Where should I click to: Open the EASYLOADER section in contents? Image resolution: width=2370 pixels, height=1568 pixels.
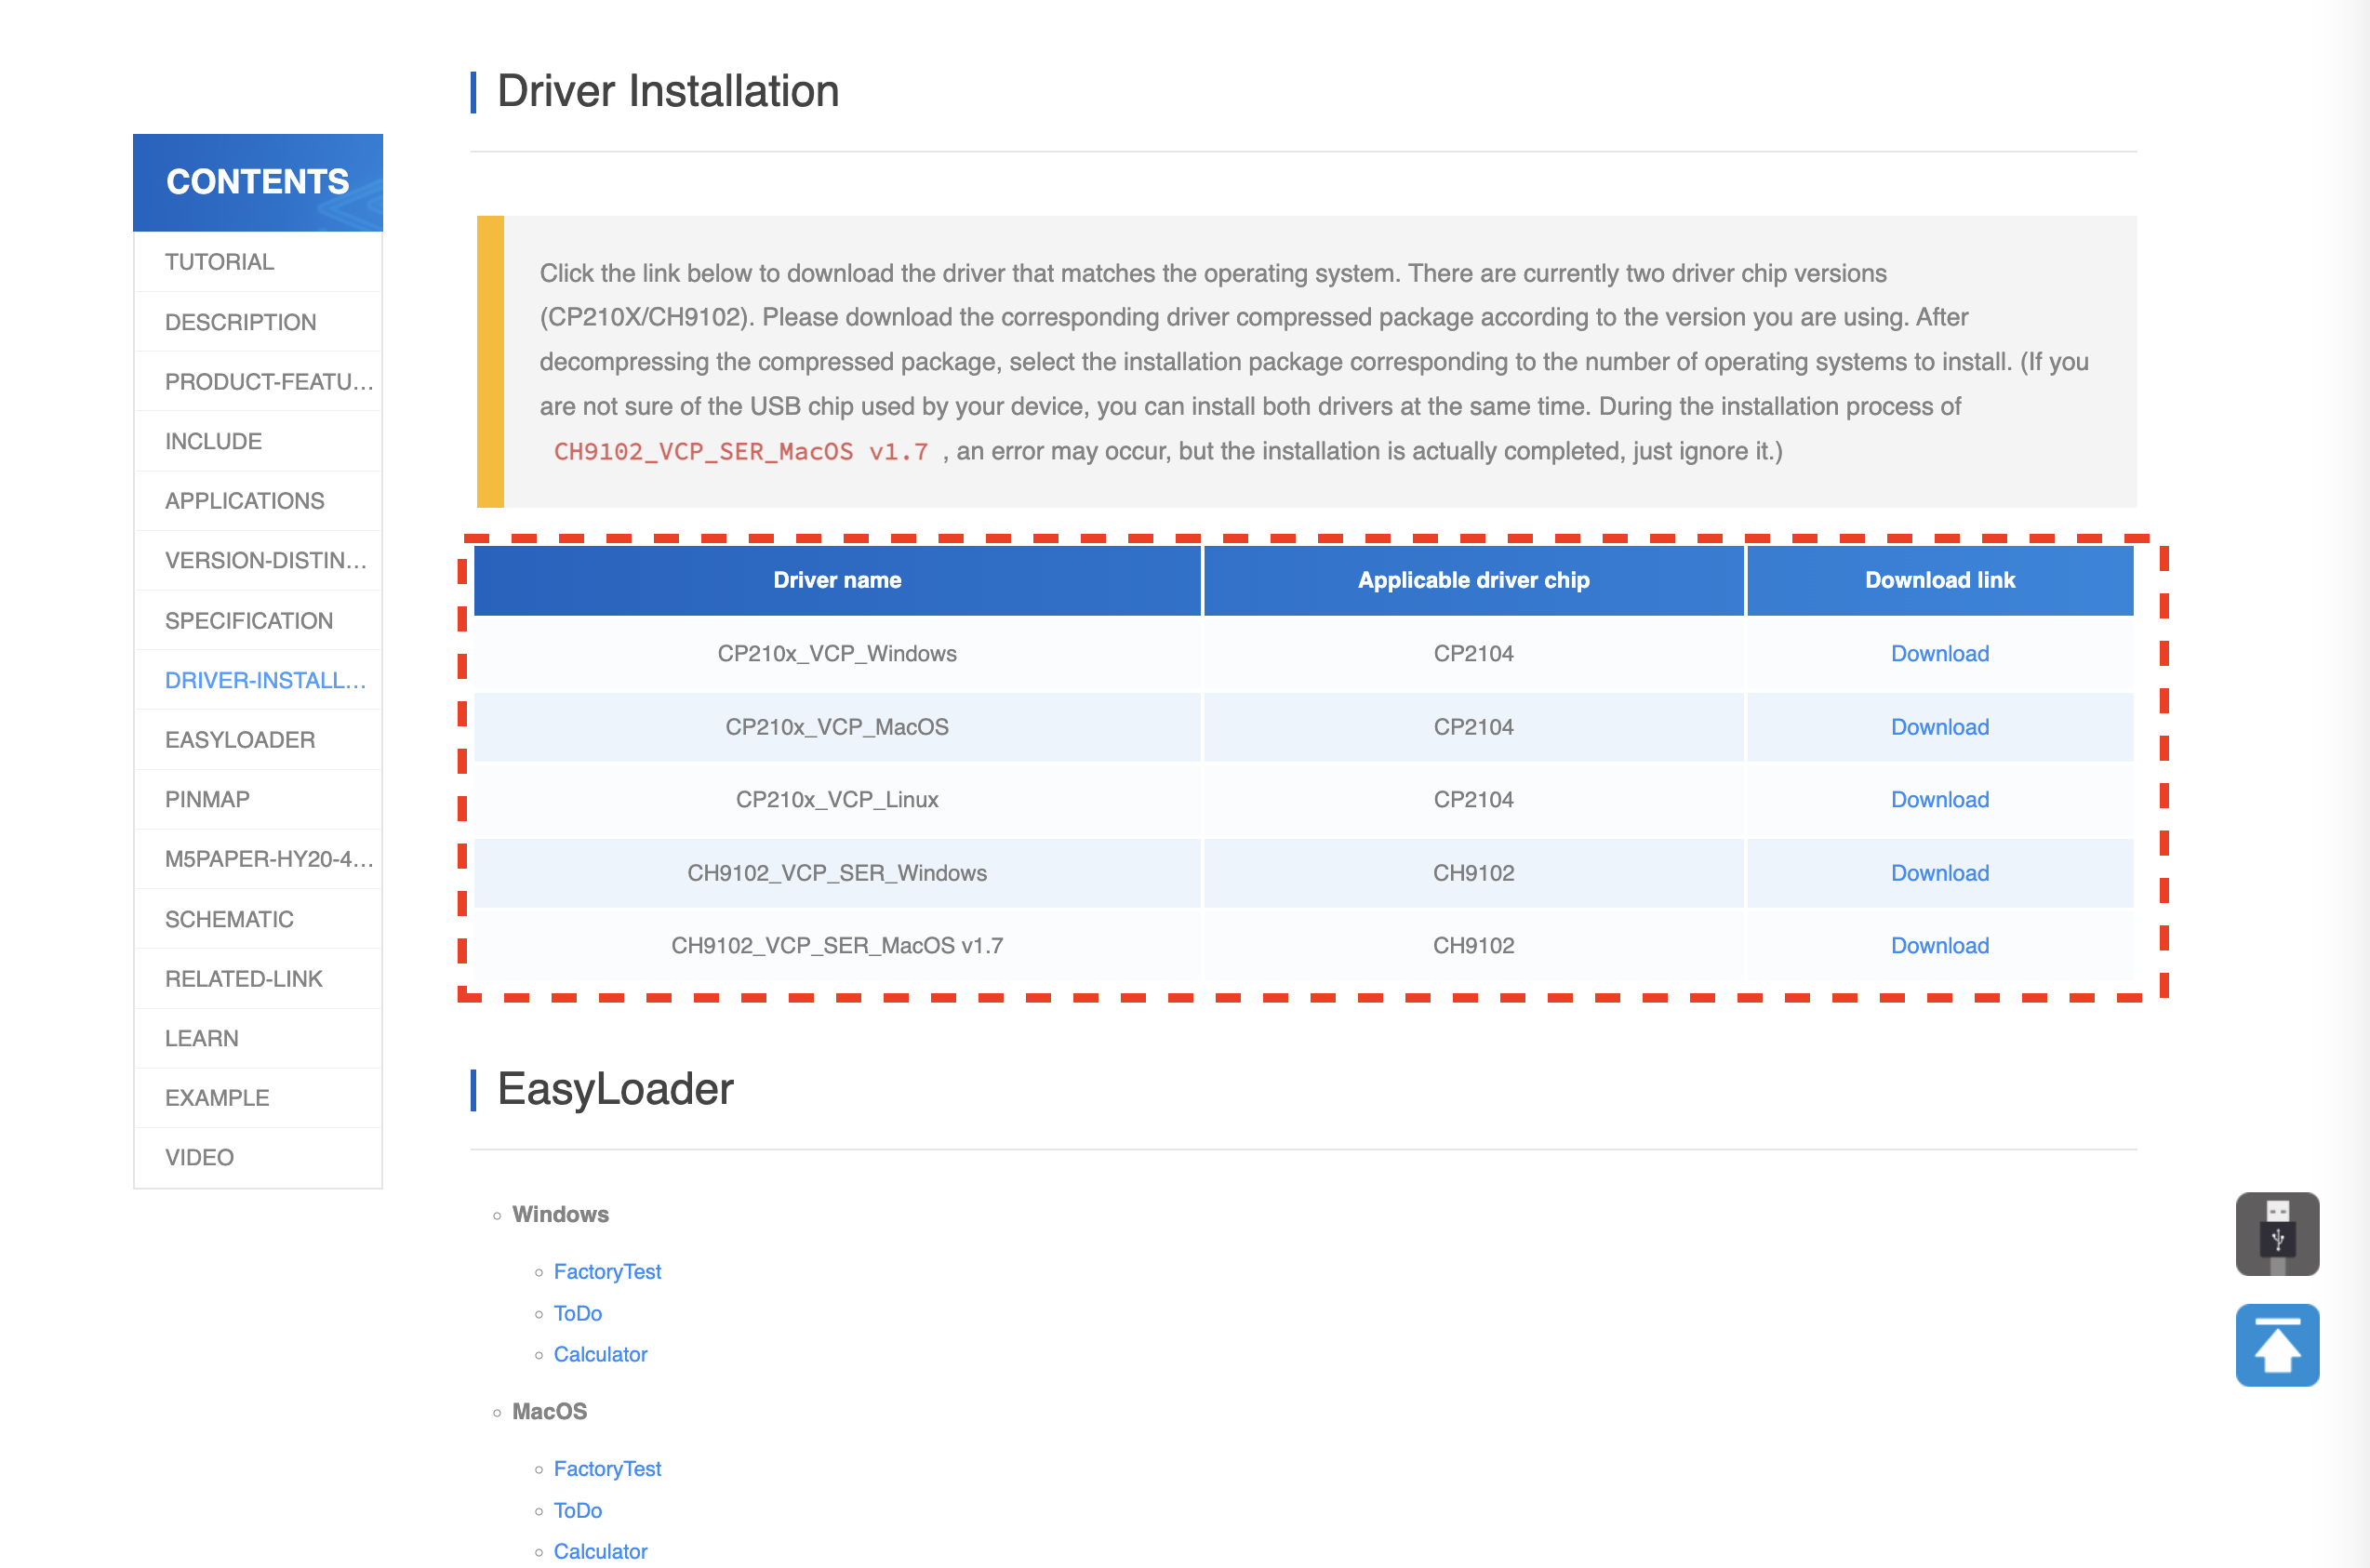tap(240, 739)
